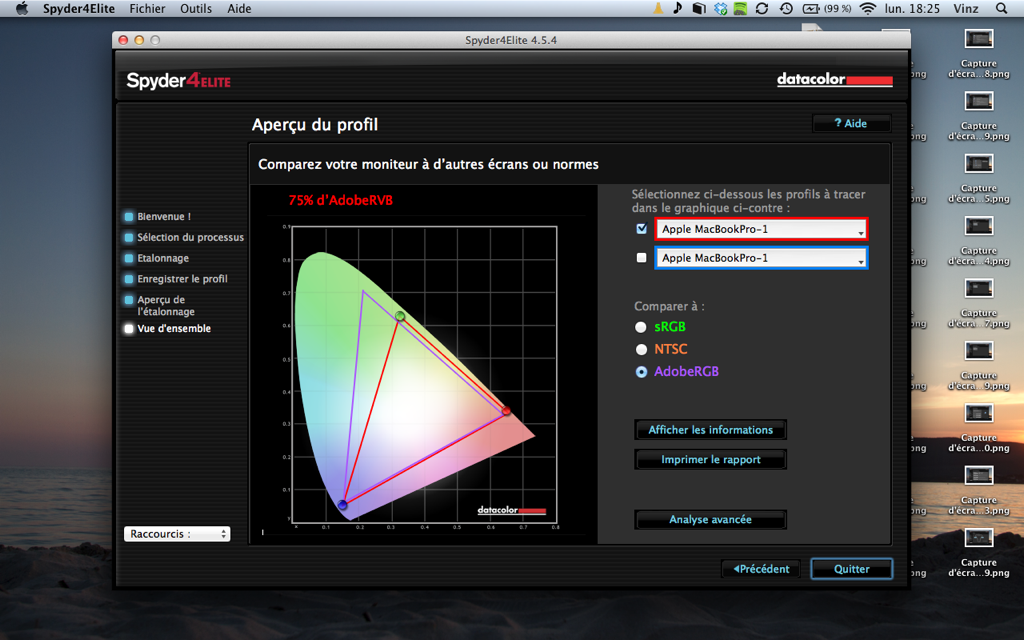
Task: Open the Outils menu
Action: [196, 8]
